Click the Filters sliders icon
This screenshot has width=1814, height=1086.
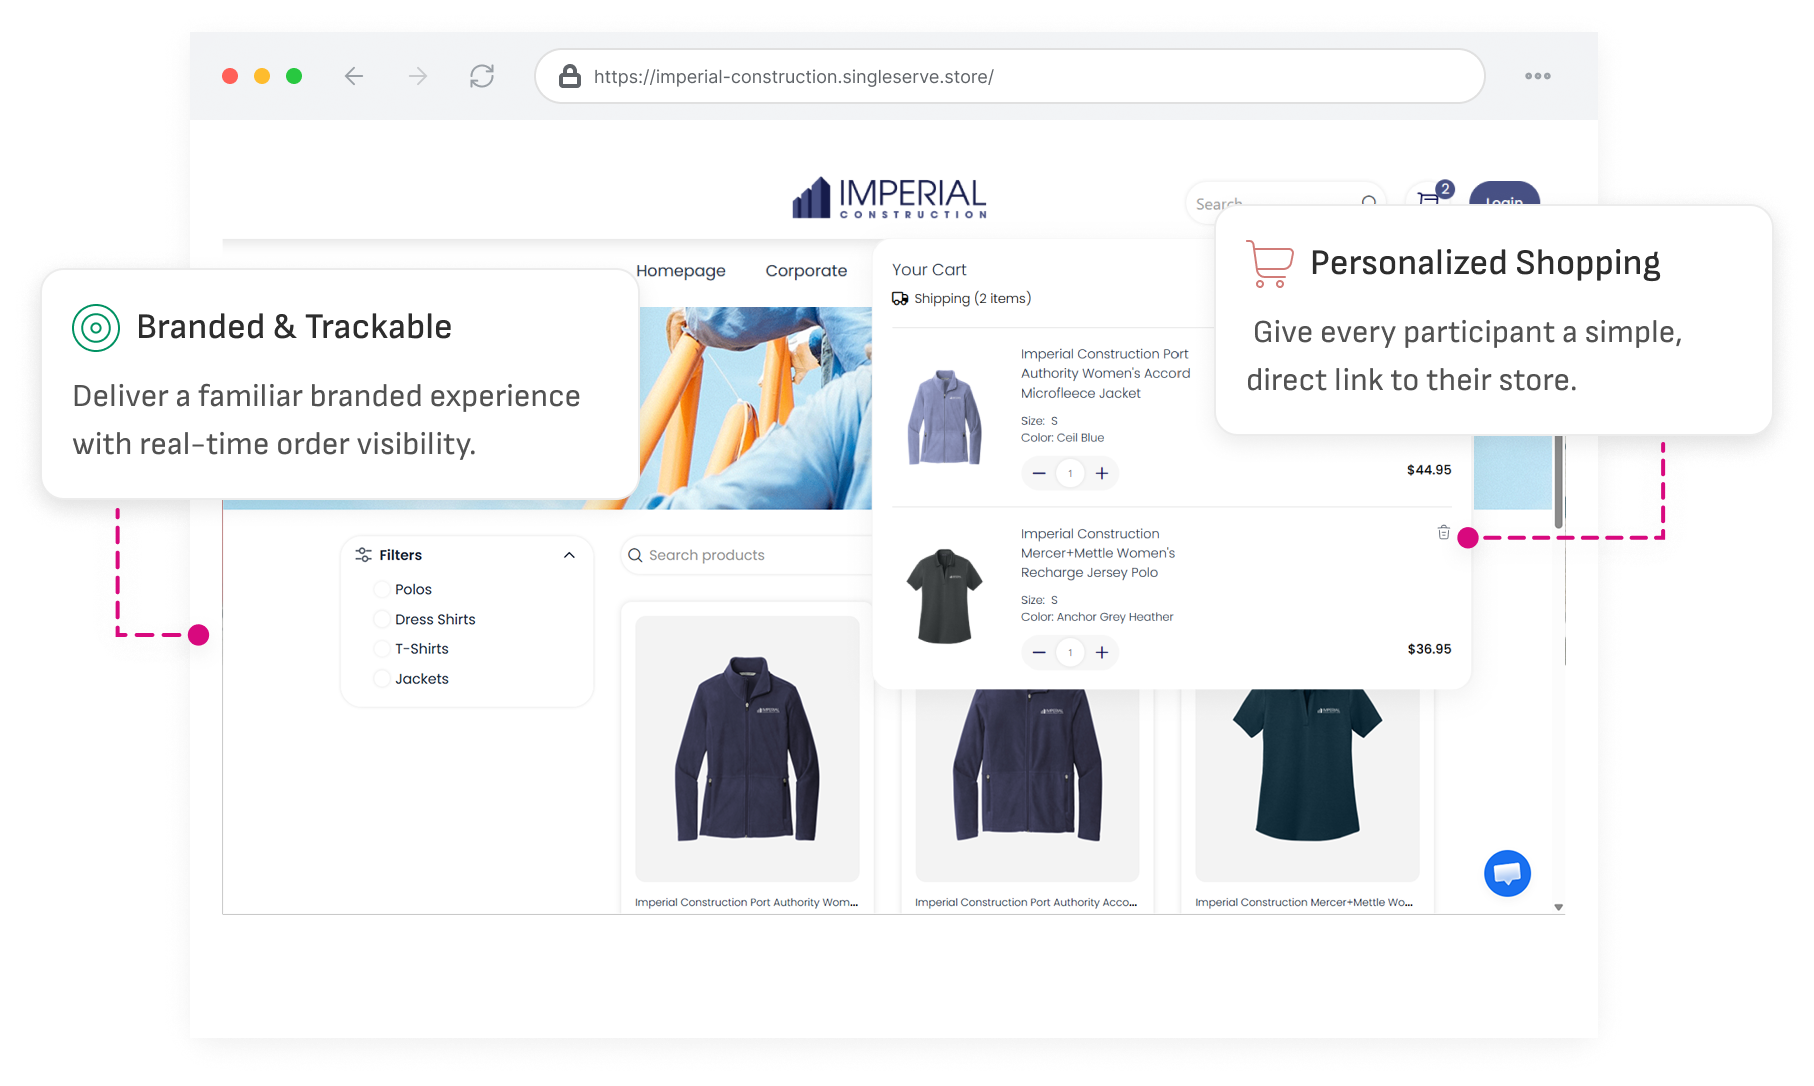(x=364, y=555)
